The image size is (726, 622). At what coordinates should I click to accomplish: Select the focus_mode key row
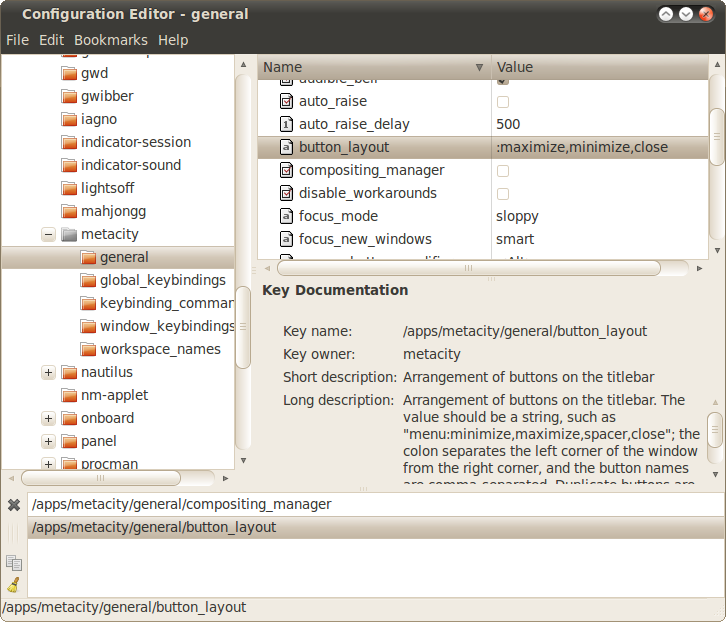[483, 216]
